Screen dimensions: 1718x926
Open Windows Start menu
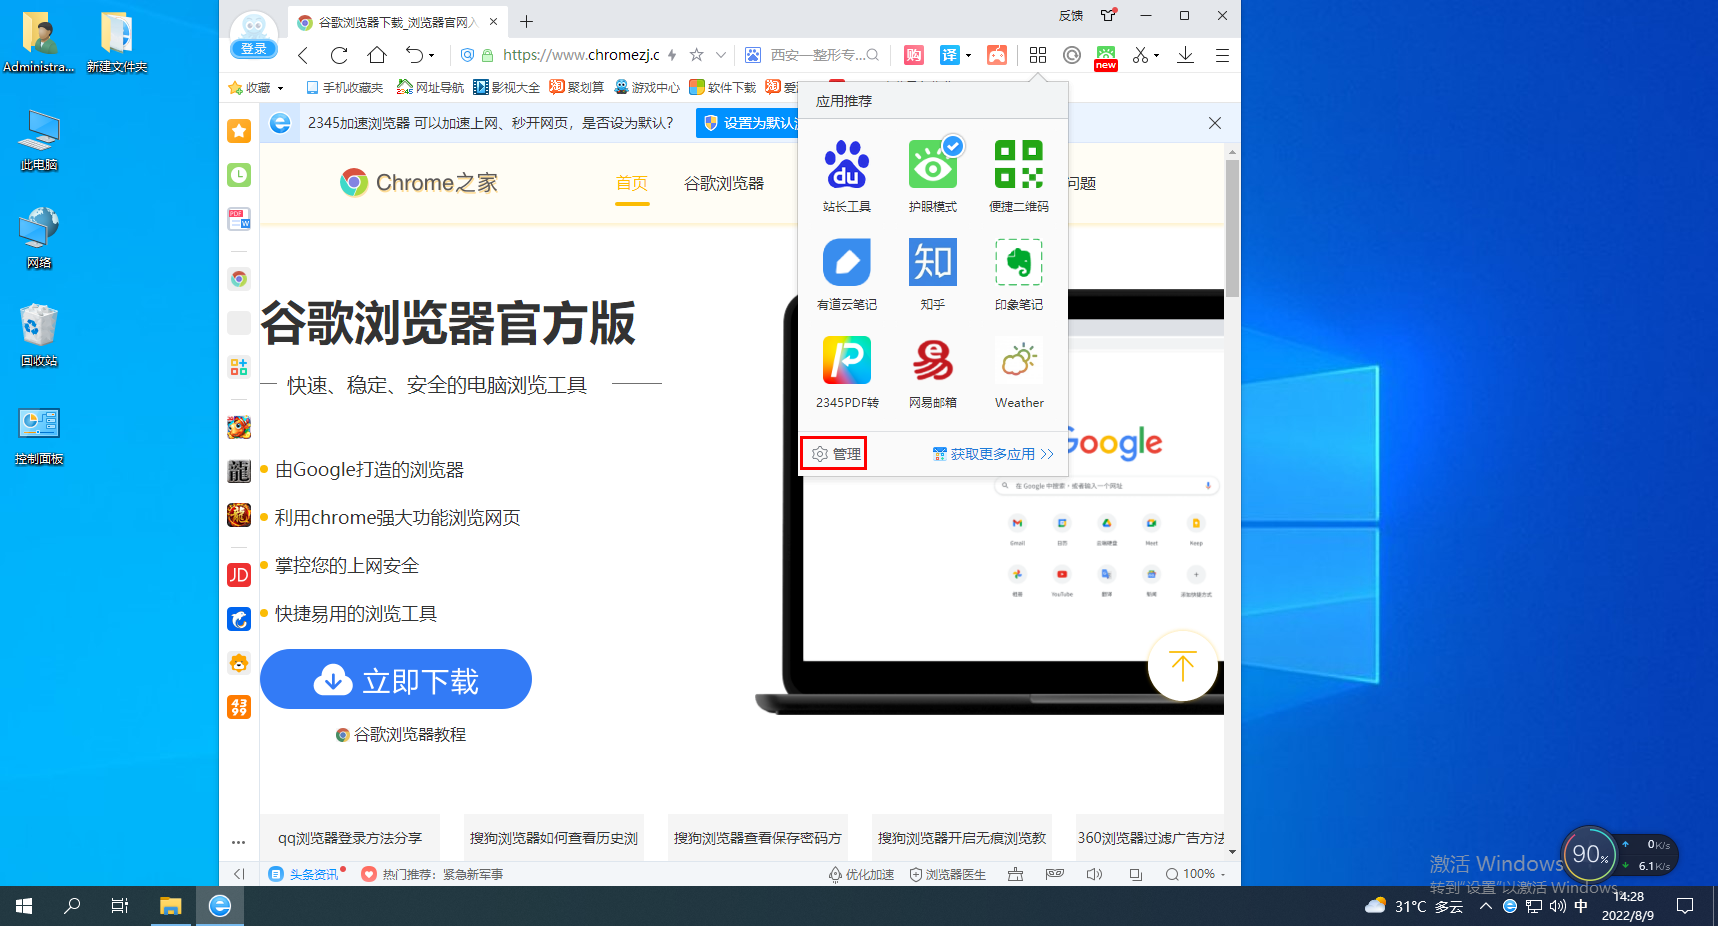tap(24, 906)
